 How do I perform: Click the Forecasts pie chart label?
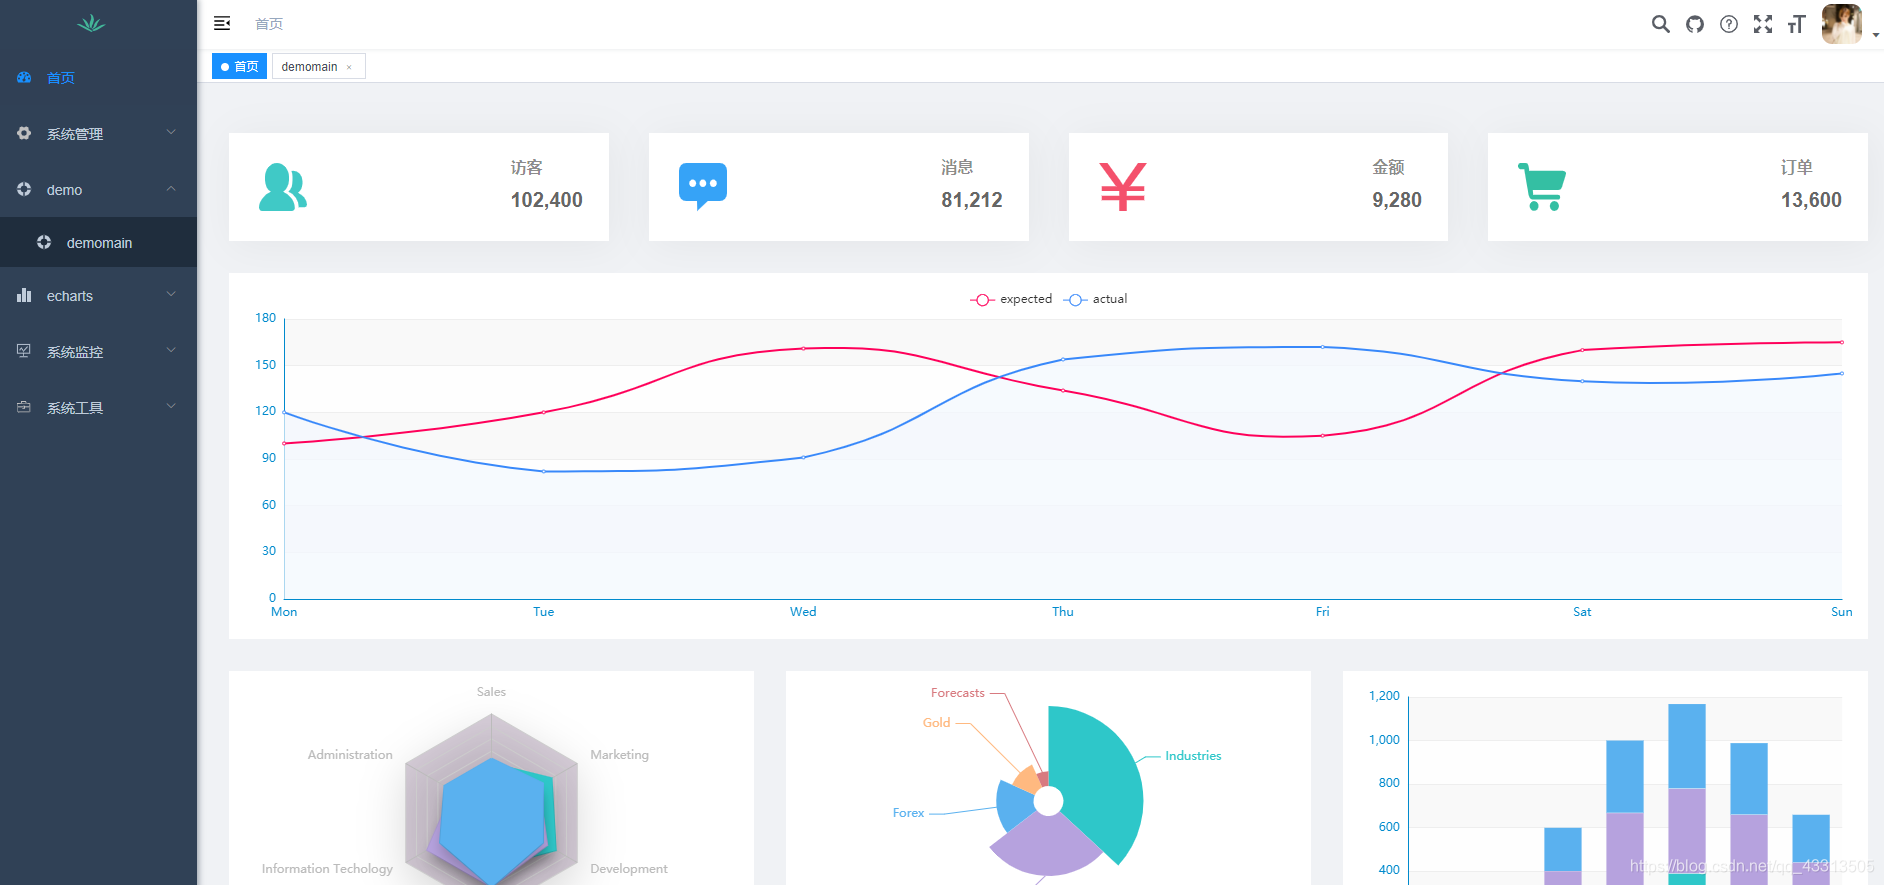tap(957, 693)
